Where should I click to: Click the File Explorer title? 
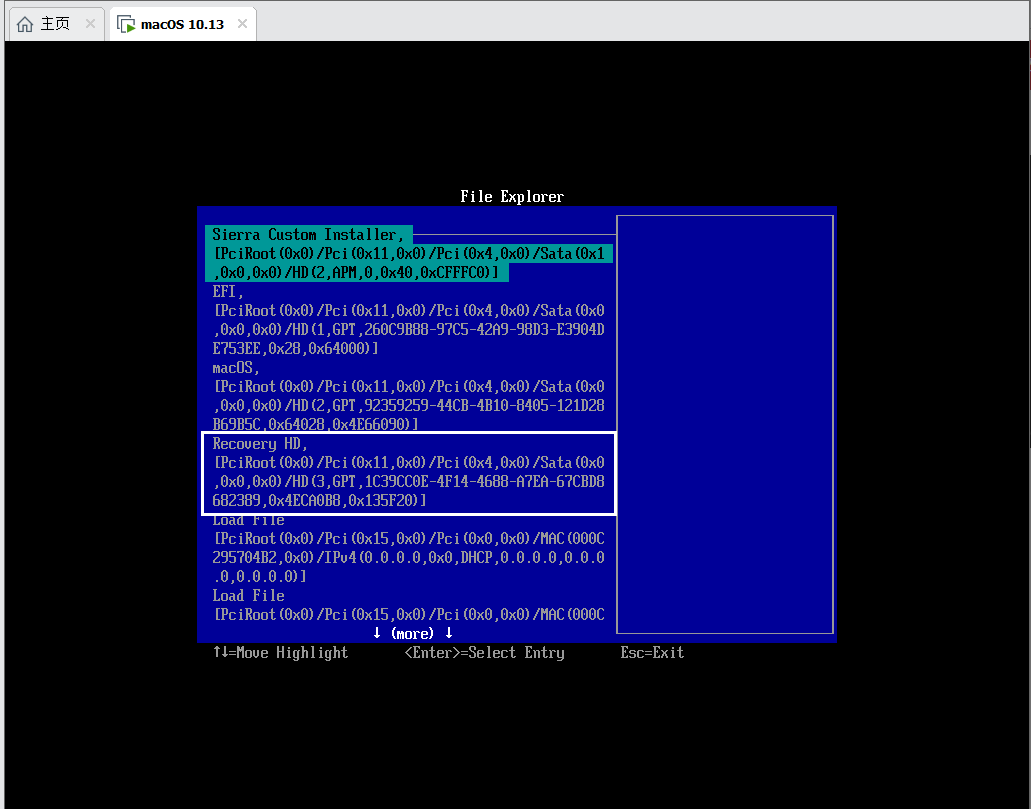[512, 197]
